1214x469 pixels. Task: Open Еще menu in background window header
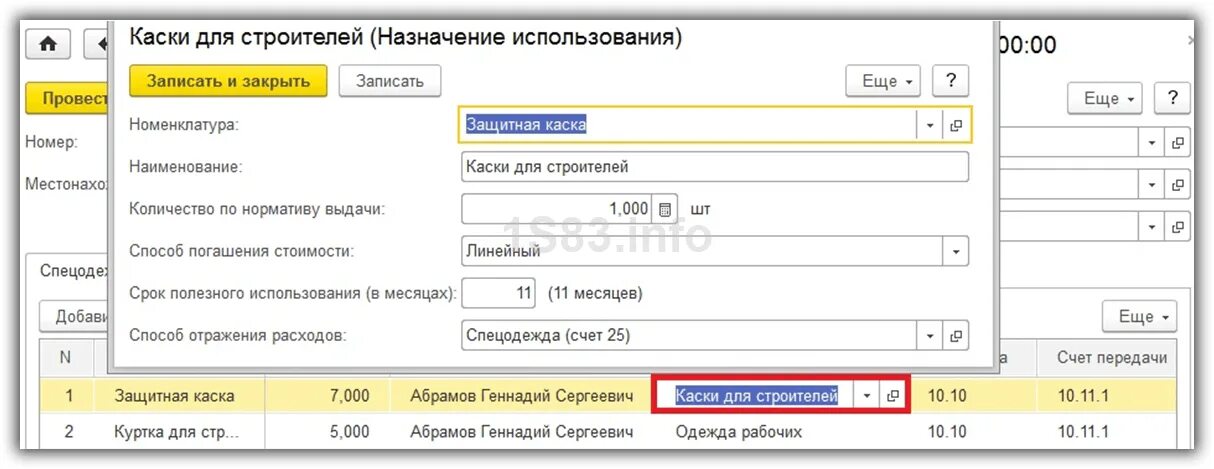1106,98
